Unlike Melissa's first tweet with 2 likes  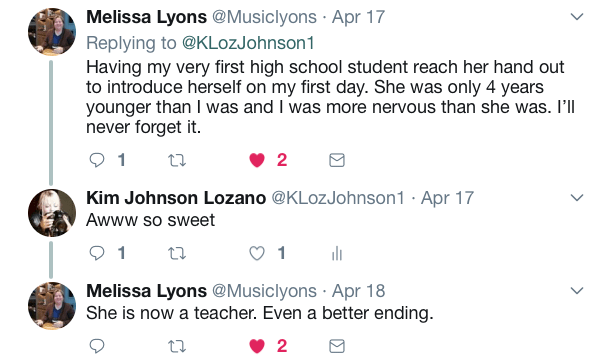(257, 160)
